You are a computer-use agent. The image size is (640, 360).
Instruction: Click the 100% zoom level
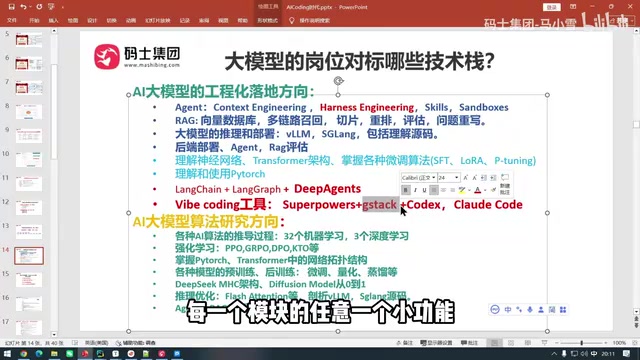(x=619, y=343)
